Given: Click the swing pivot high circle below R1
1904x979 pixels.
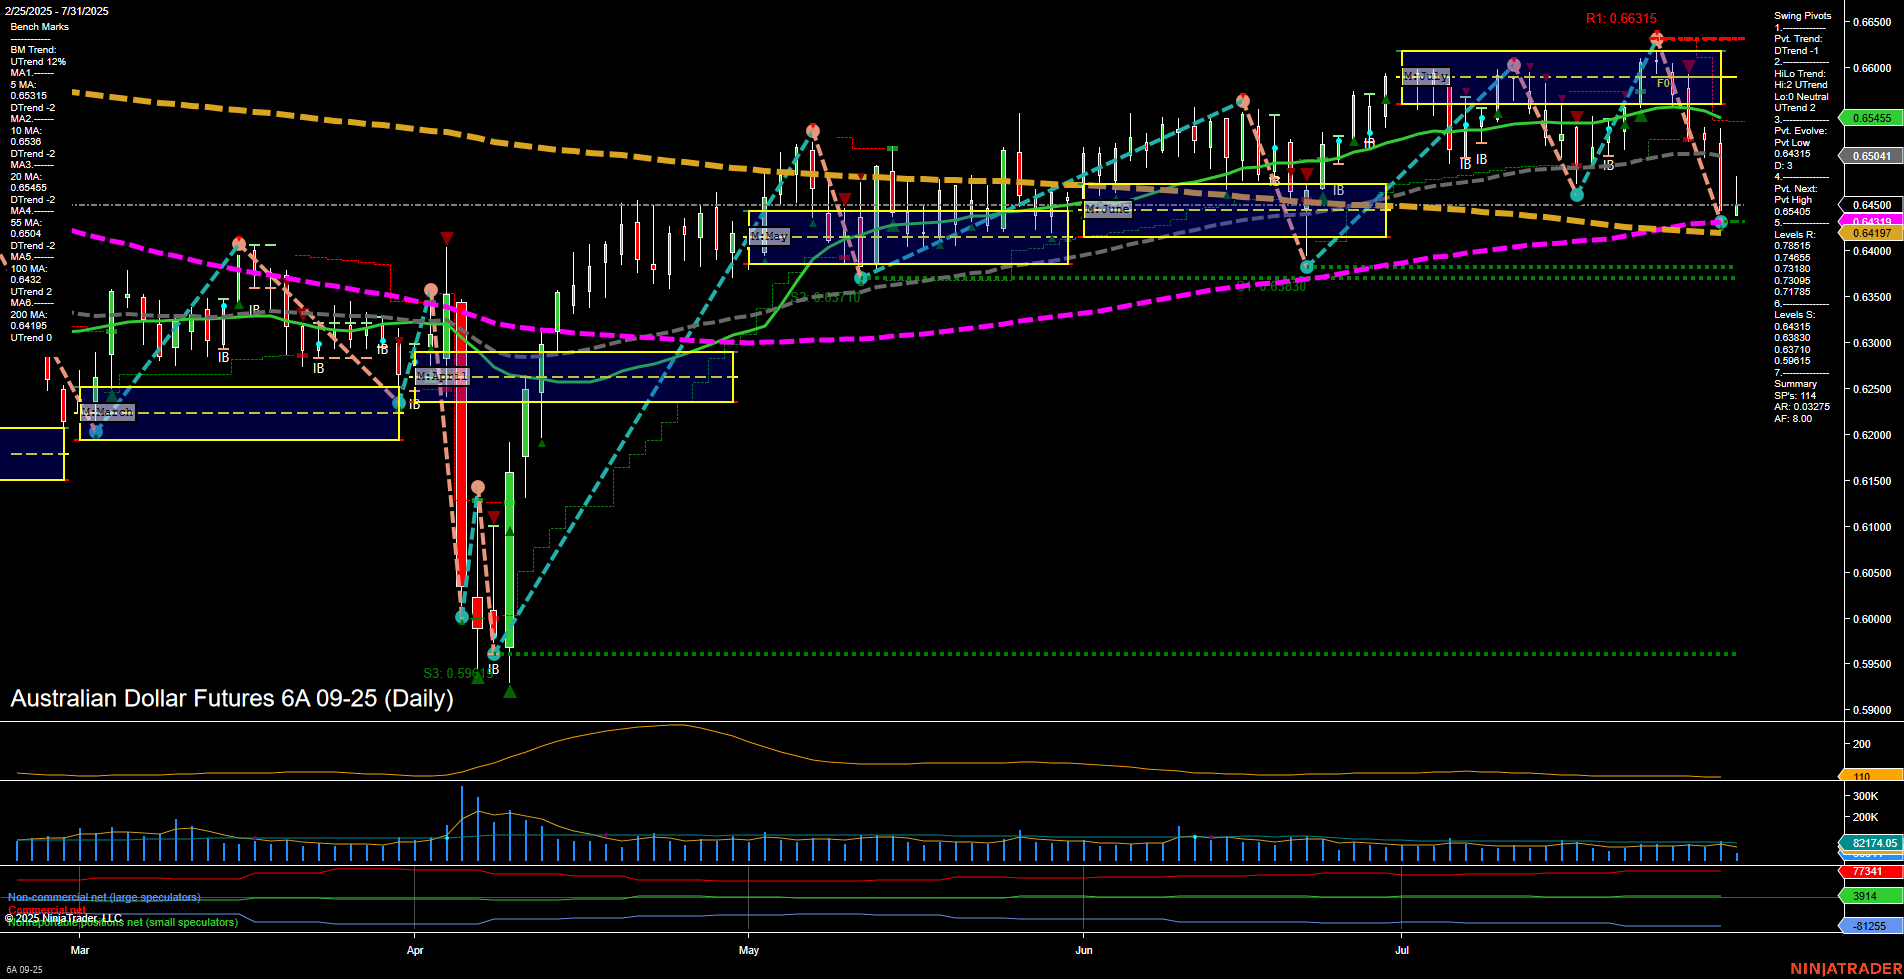Looking at the screenshot, I should coord(1656,39).
